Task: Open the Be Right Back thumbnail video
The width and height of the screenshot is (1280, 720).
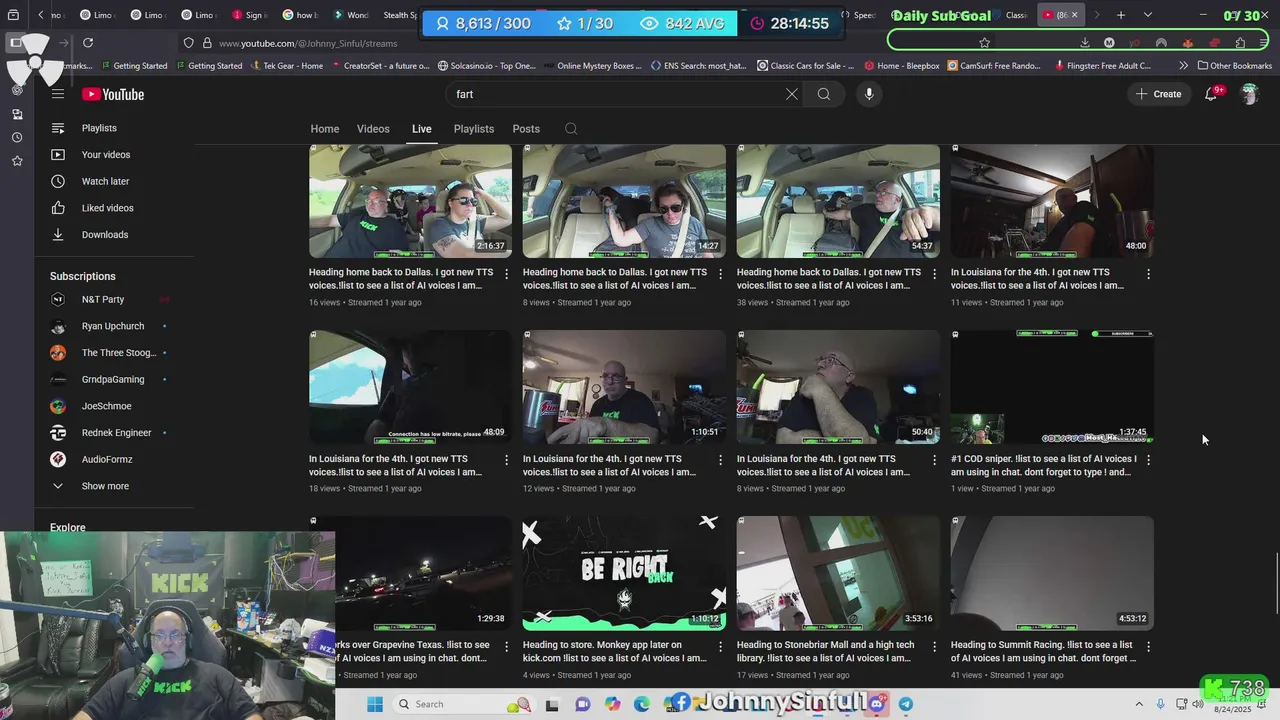Action: (624, 573)
